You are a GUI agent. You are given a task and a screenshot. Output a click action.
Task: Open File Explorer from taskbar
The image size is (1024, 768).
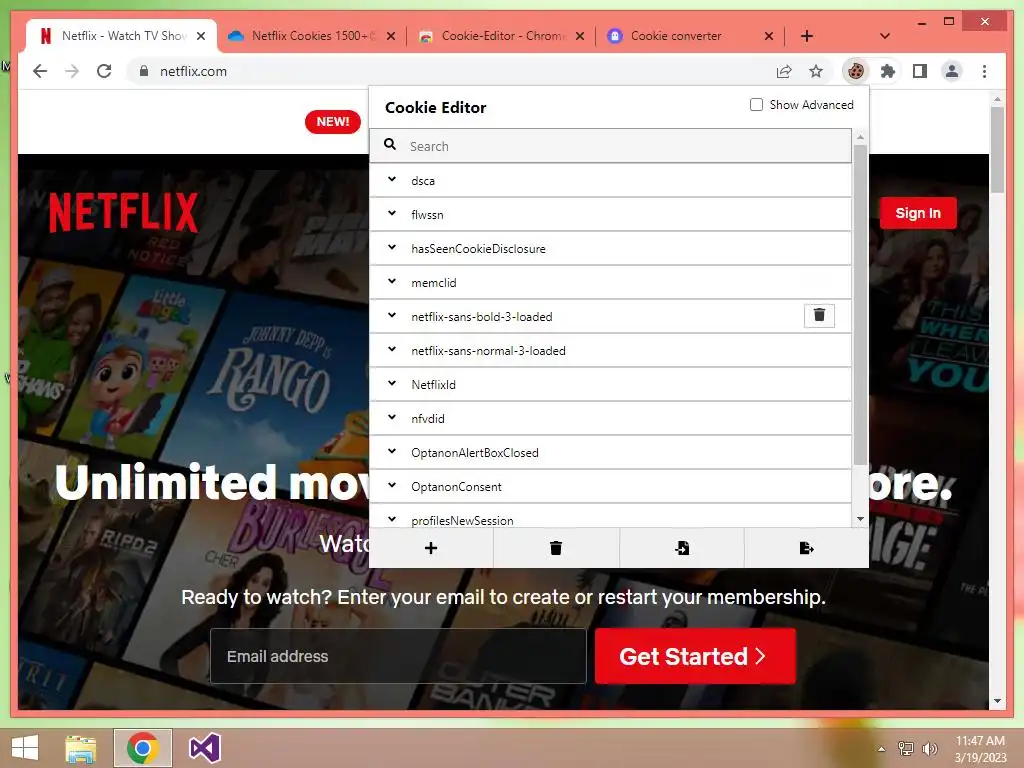(x=81, y=748)
